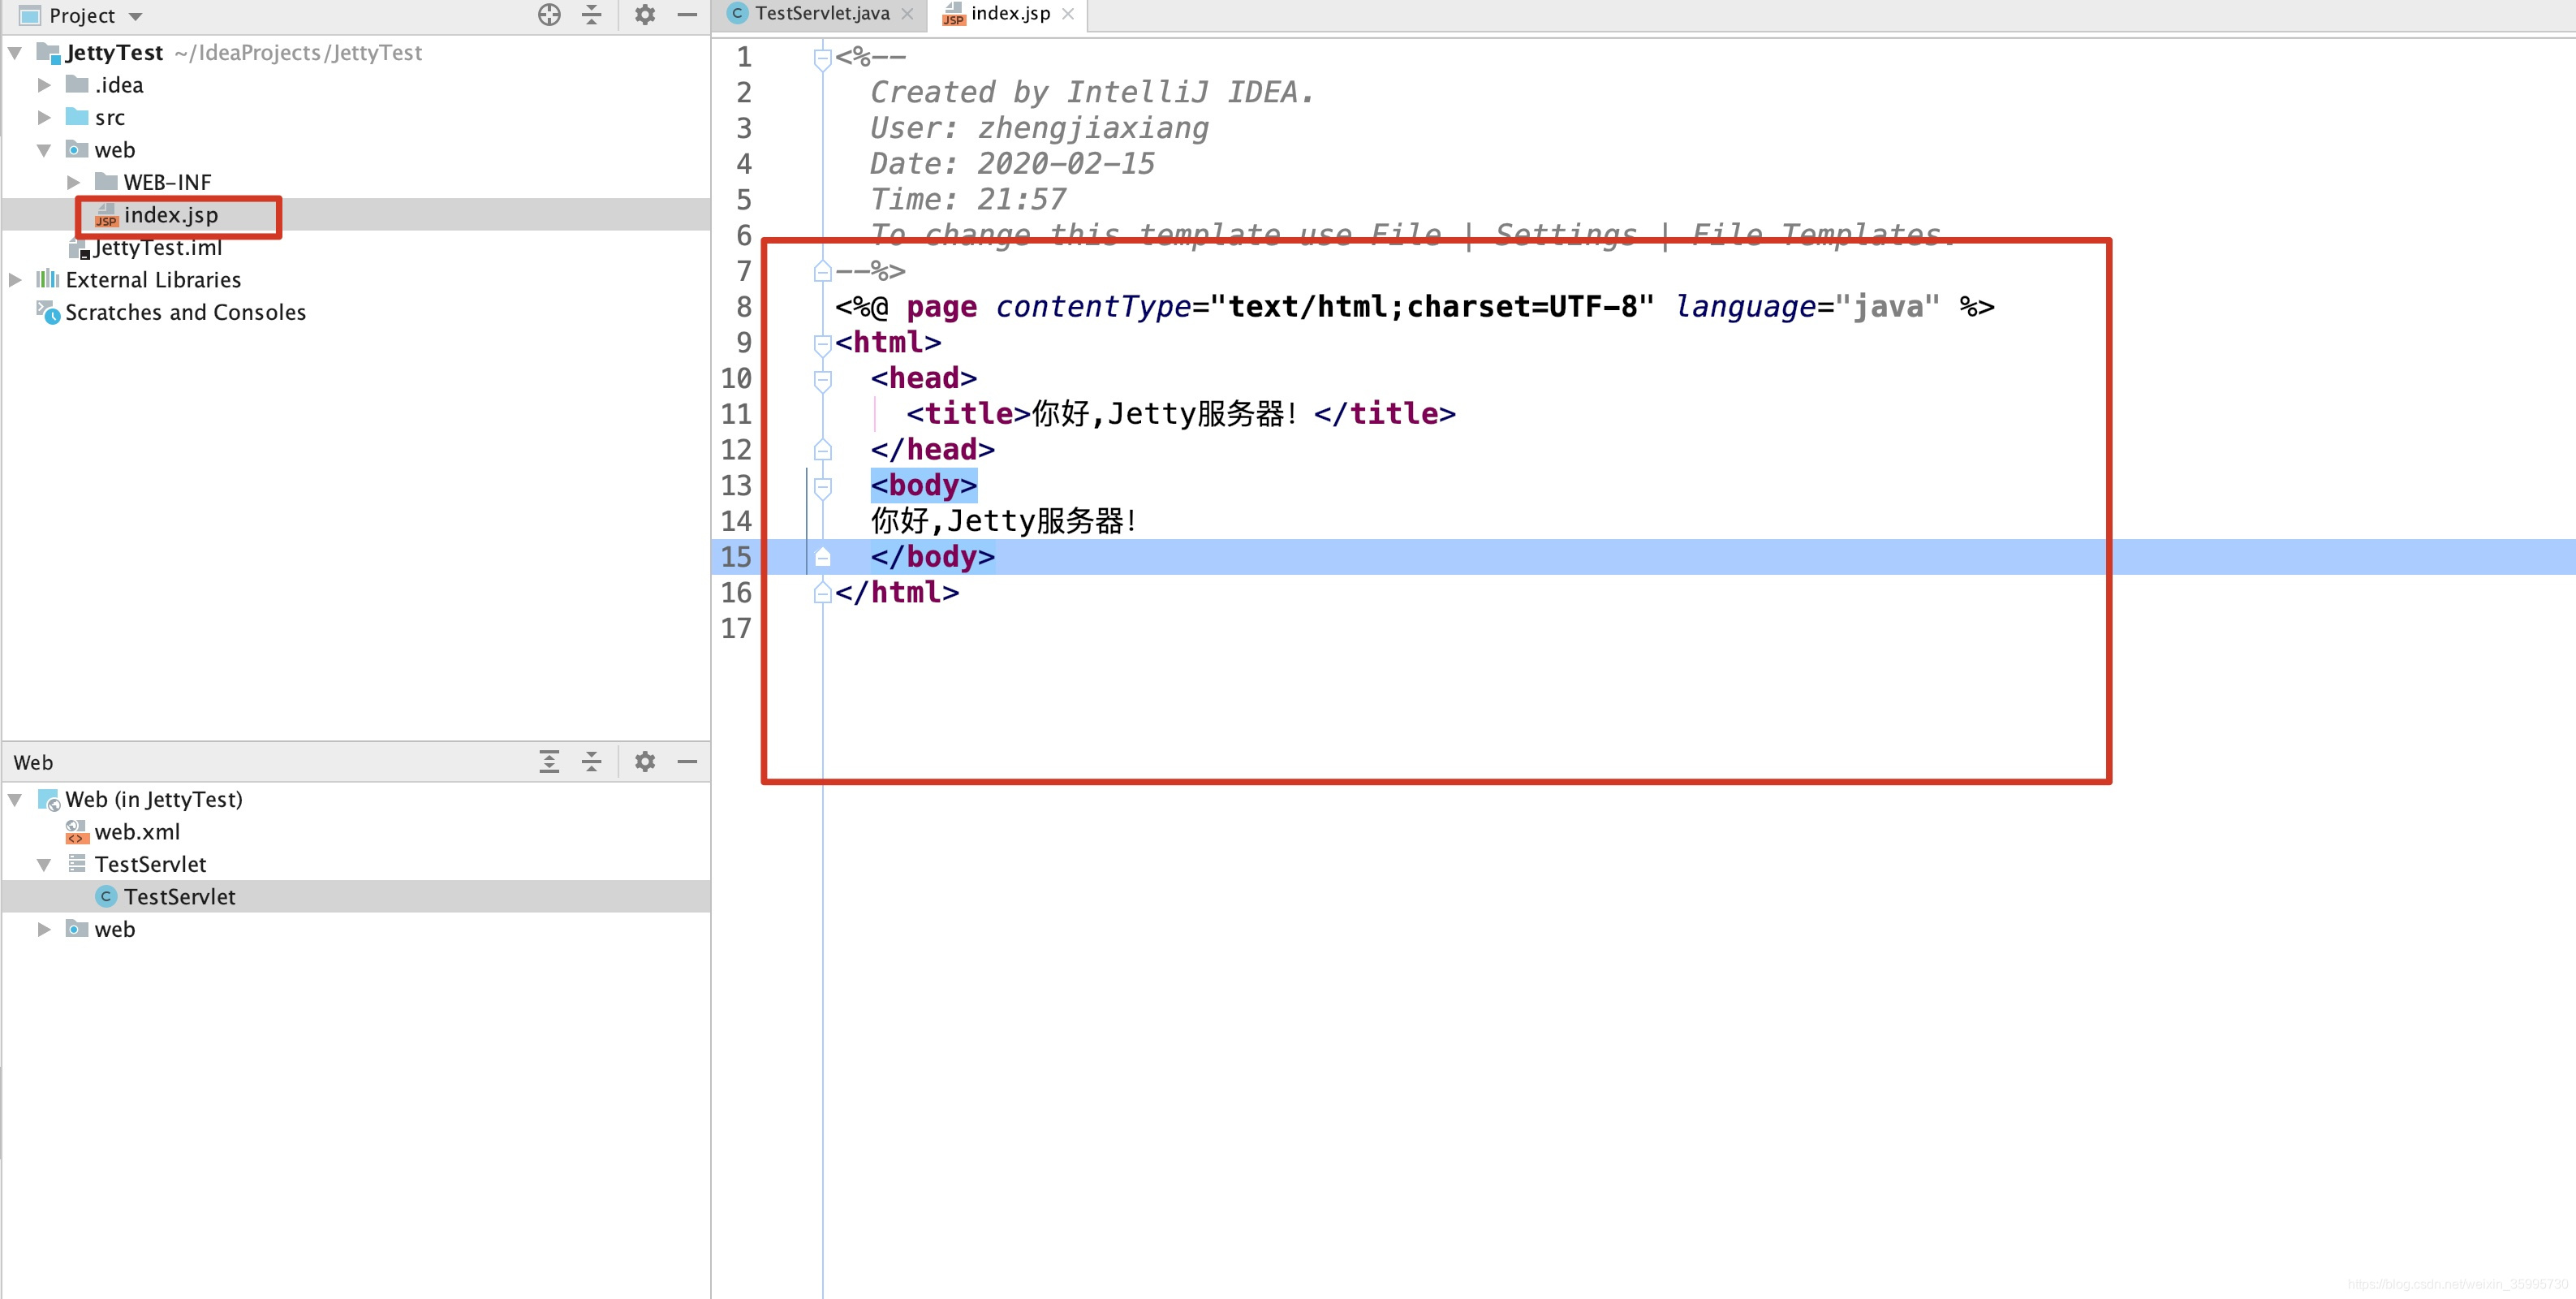Screen dimensions: 2576x1299
Task: Open the Project view dropdown
Action: click(x=136, y=16)
